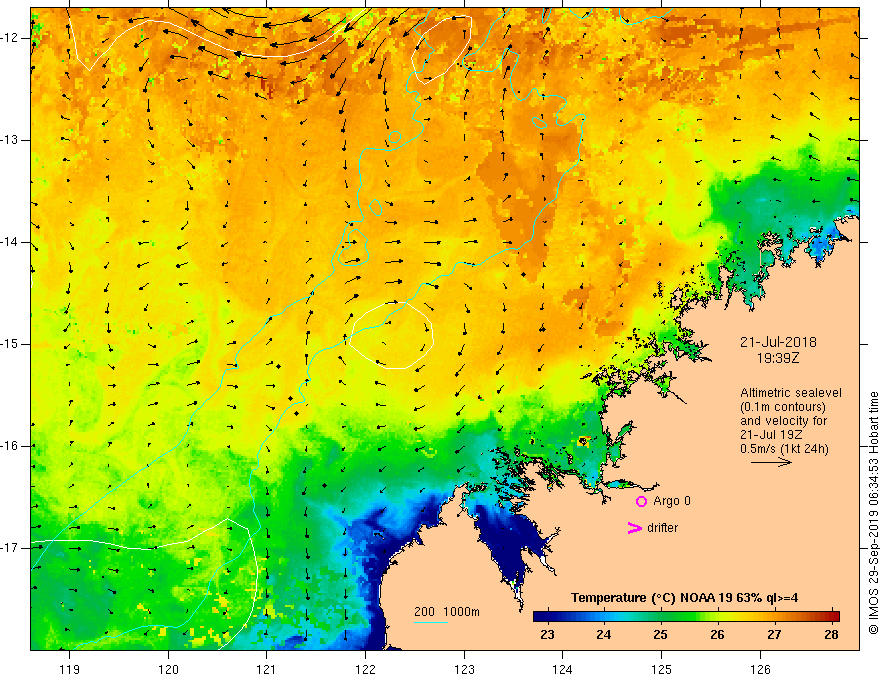This screenshot has height=680, width=880.
Task: Click the cyan 200 1000m isobath legend line
Action: click(430, 622)
